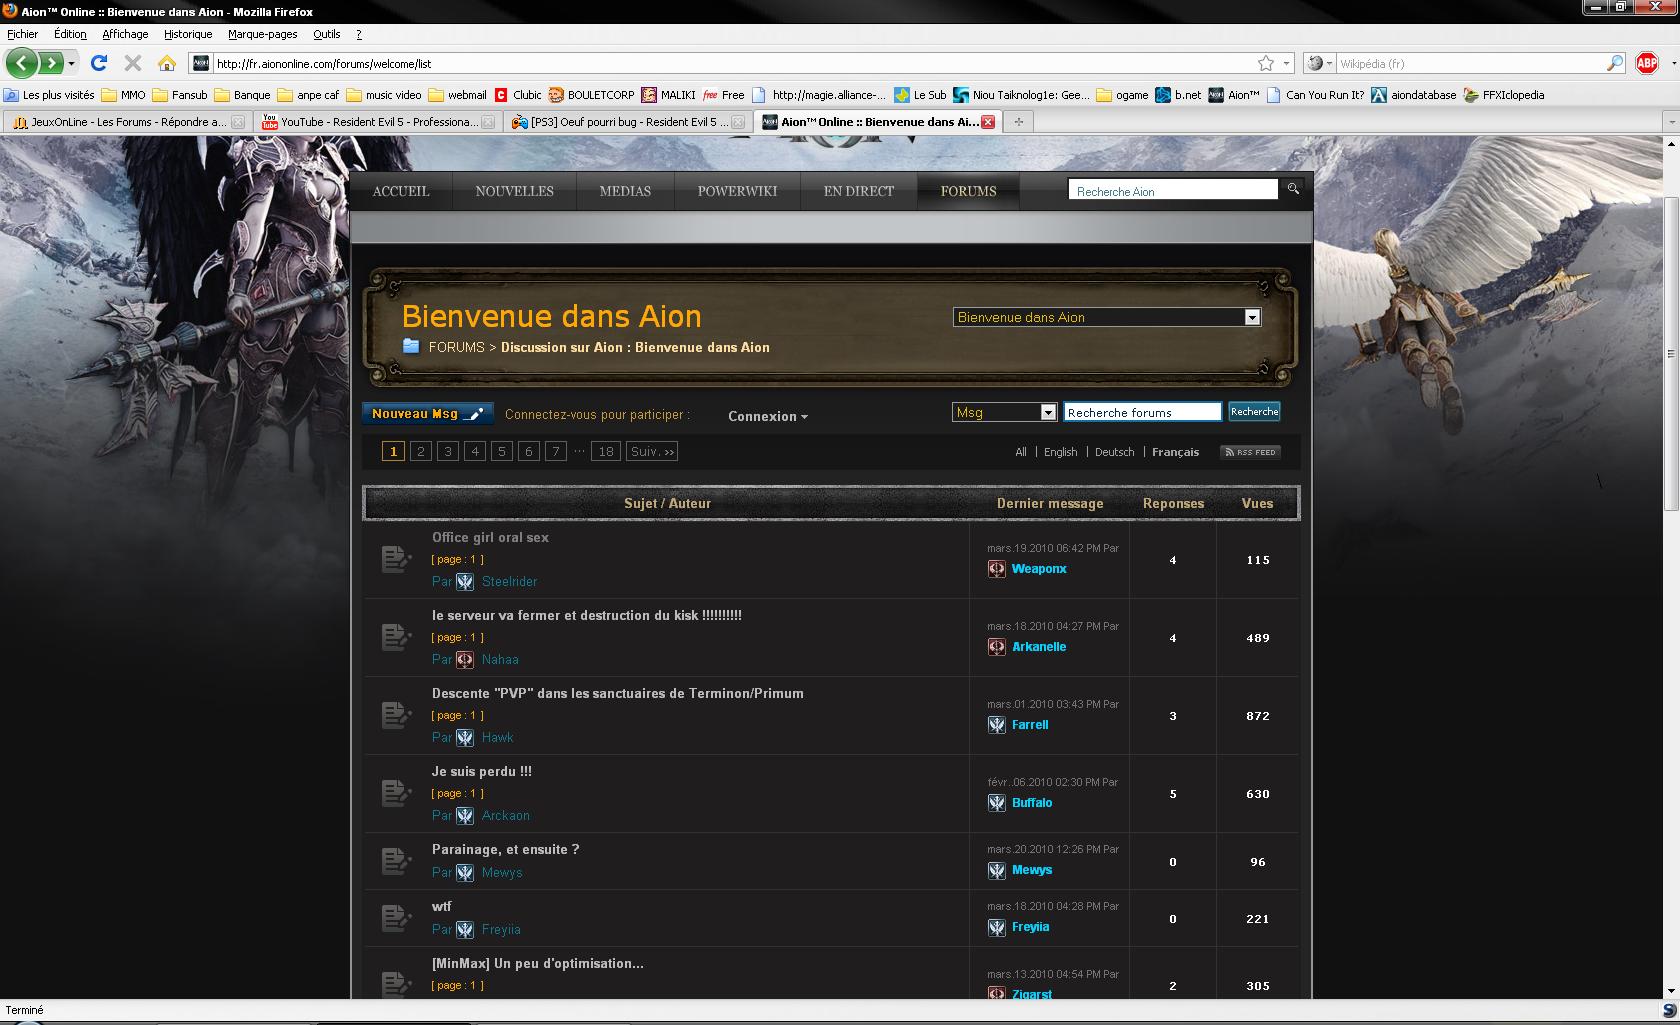The width and height of the screenshot is (1680, 1025).
Task: Switch to the YouTube Resident Evil 5 tab
Action: (x=378, y=122)
